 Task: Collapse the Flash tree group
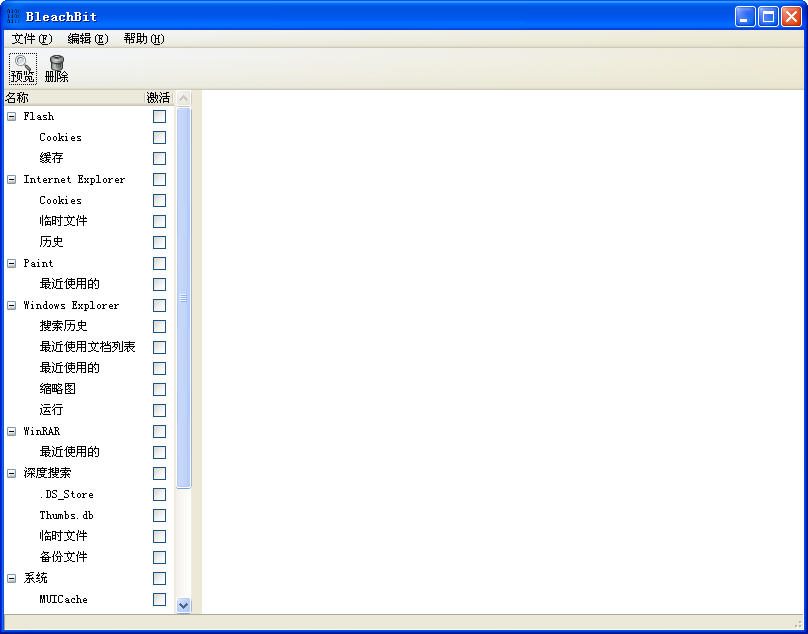[11, 116]
